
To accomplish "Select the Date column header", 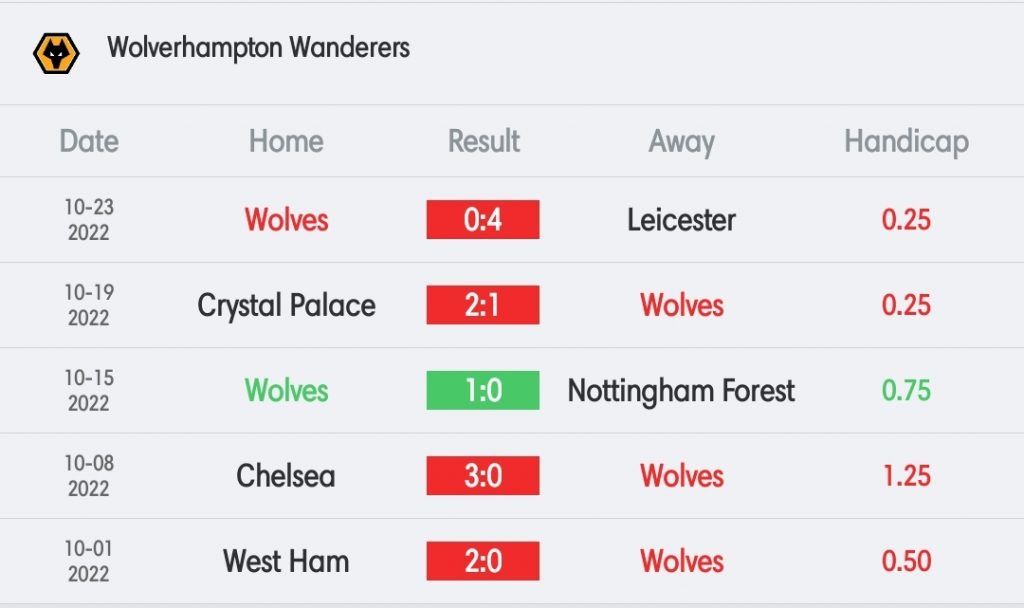I will point(89,141).
